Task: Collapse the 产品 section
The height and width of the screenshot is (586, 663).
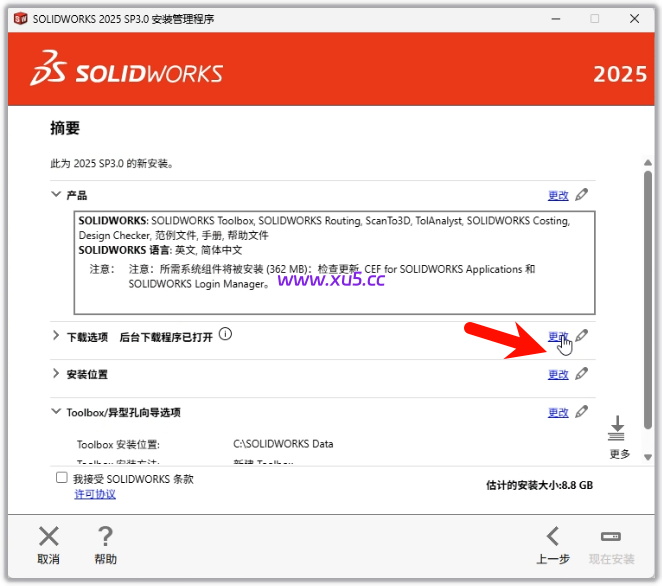Action: click(56, 195)
